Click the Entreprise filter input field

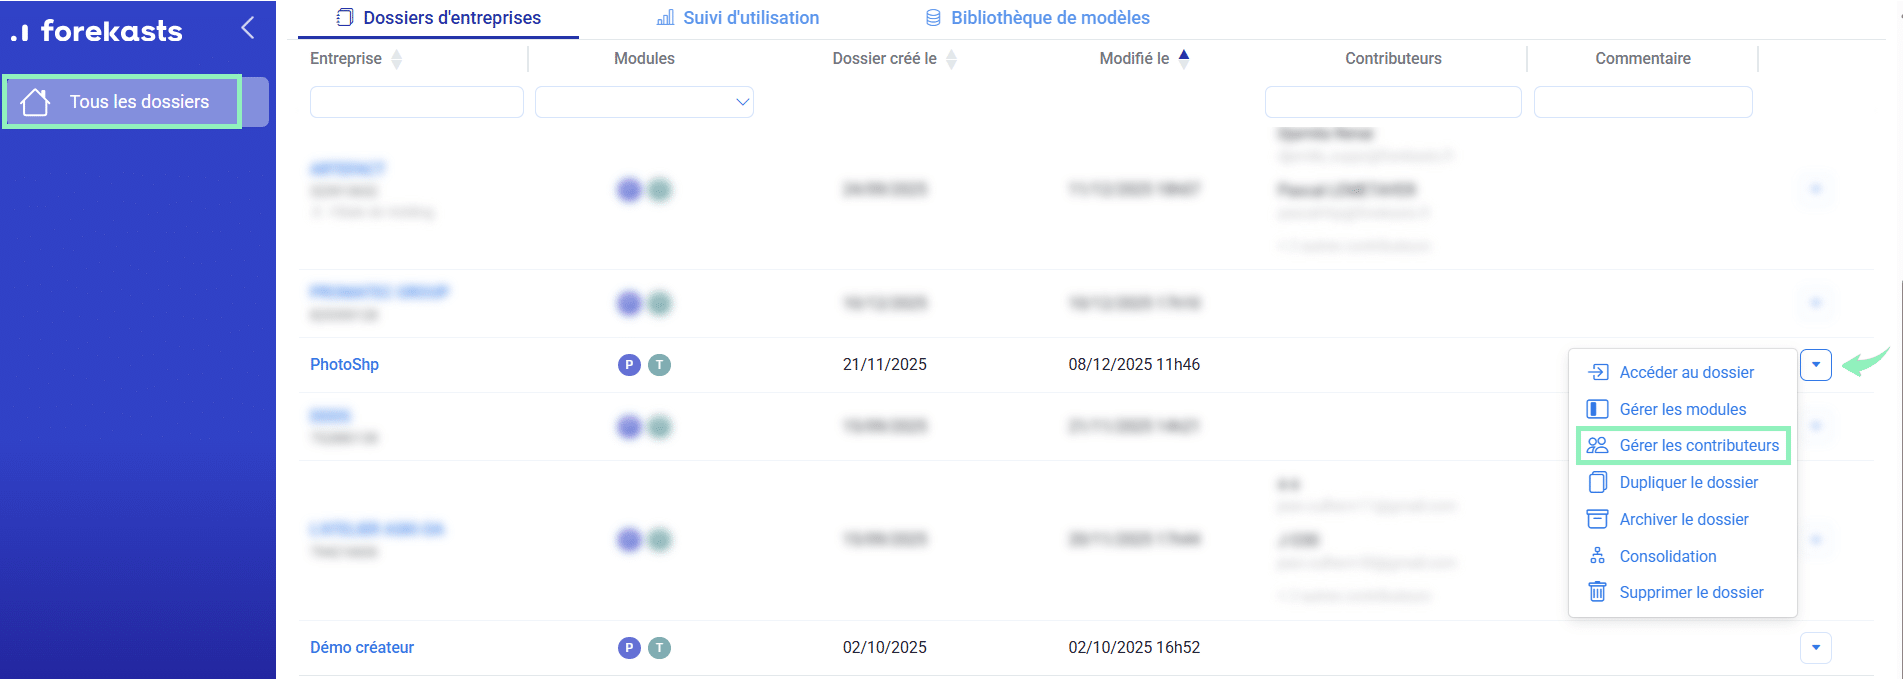pos(416,102)
